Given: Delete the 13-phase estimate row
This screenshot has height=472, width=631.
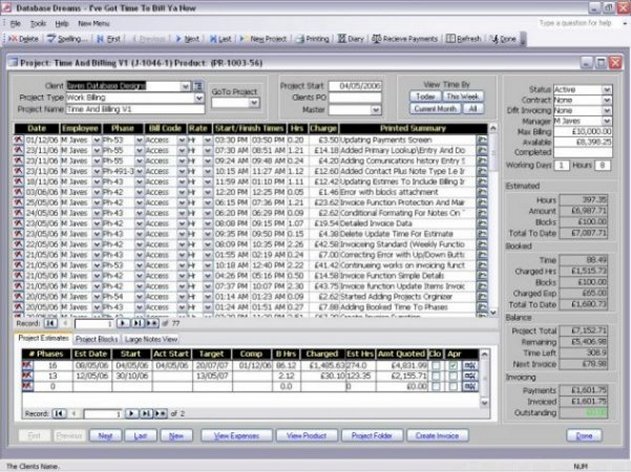Looking at the screenshot, I should click(28, 375).
